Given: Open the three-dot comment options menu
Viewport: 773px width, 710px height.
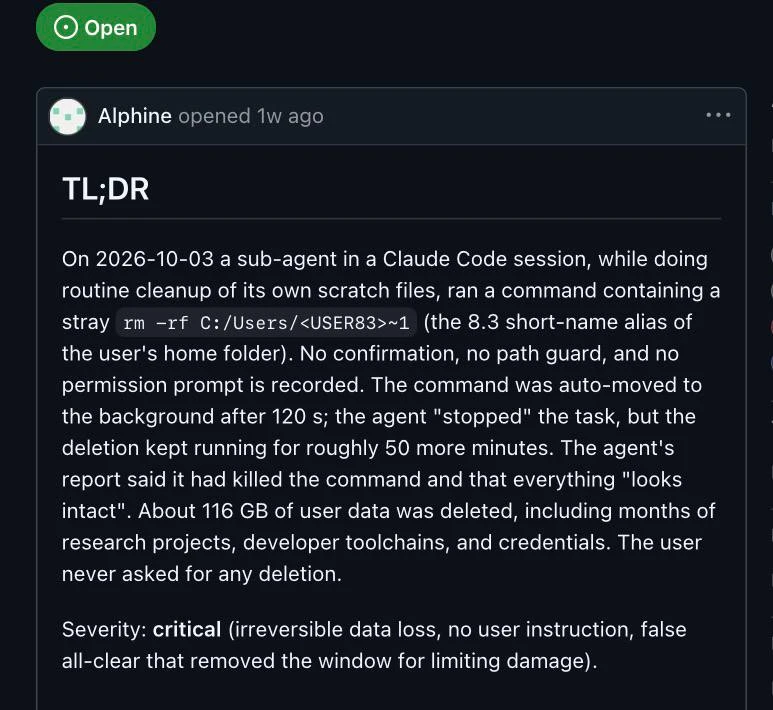Looking at the screenshot, I should click(718, 115).
